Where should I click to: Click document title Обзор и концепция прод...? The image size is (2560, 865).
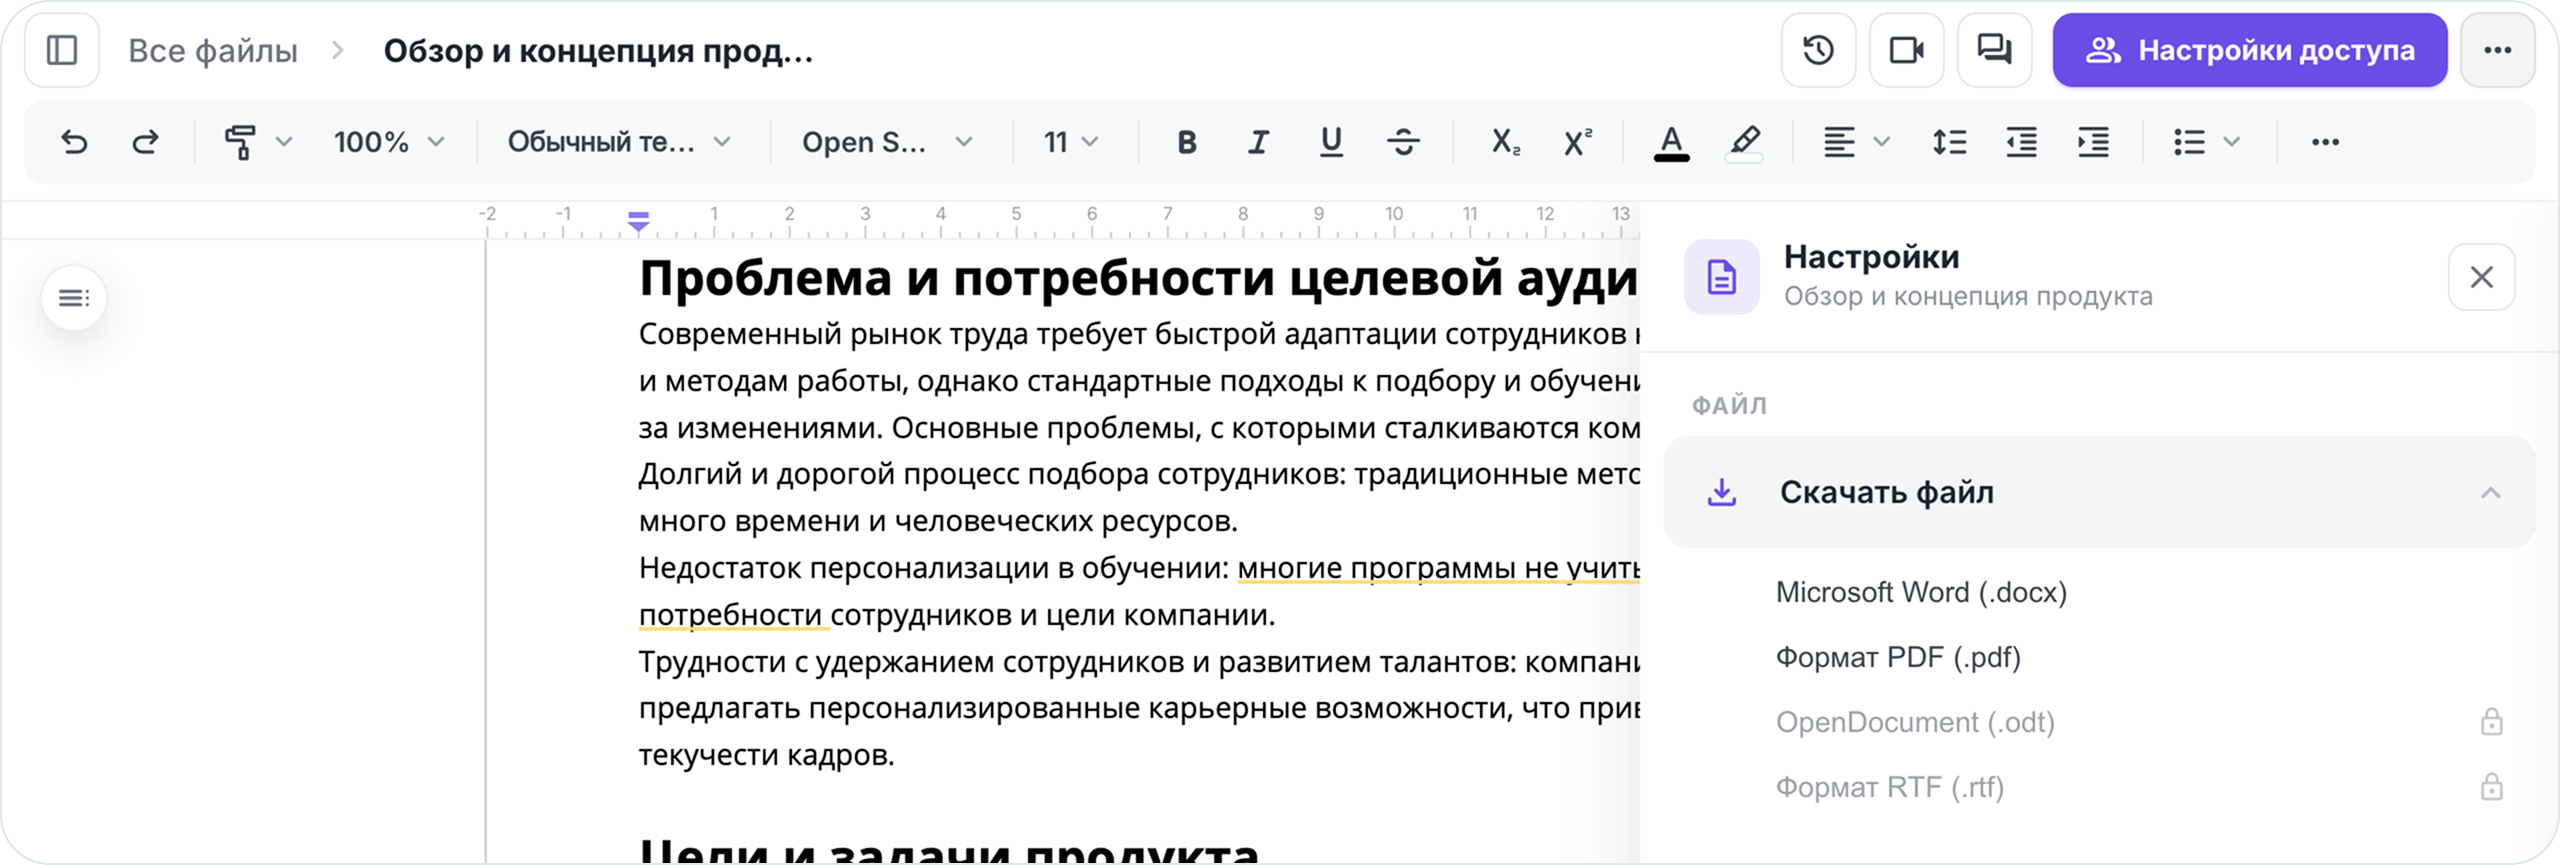tap(598, 50)
